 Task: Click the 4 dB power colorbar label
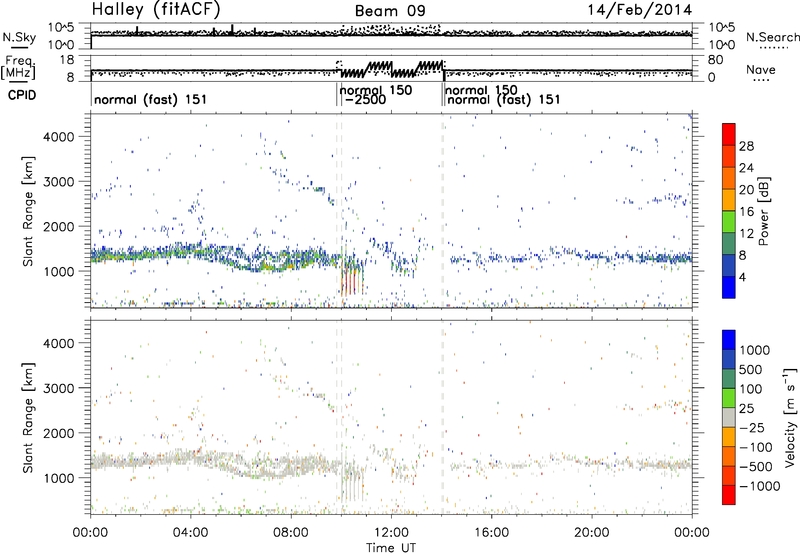point(743,277)
